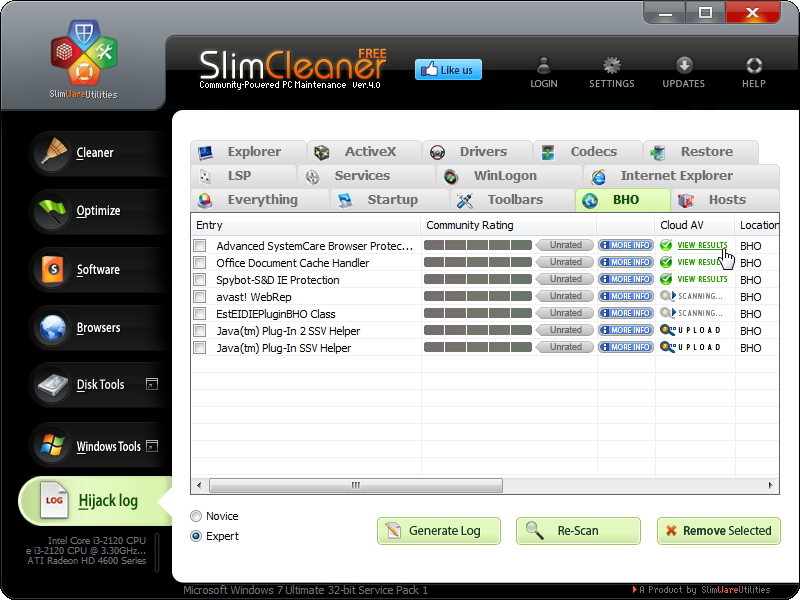
Task: Click the rating bar for Advanced SystemCare
Action: pos(478,245)
